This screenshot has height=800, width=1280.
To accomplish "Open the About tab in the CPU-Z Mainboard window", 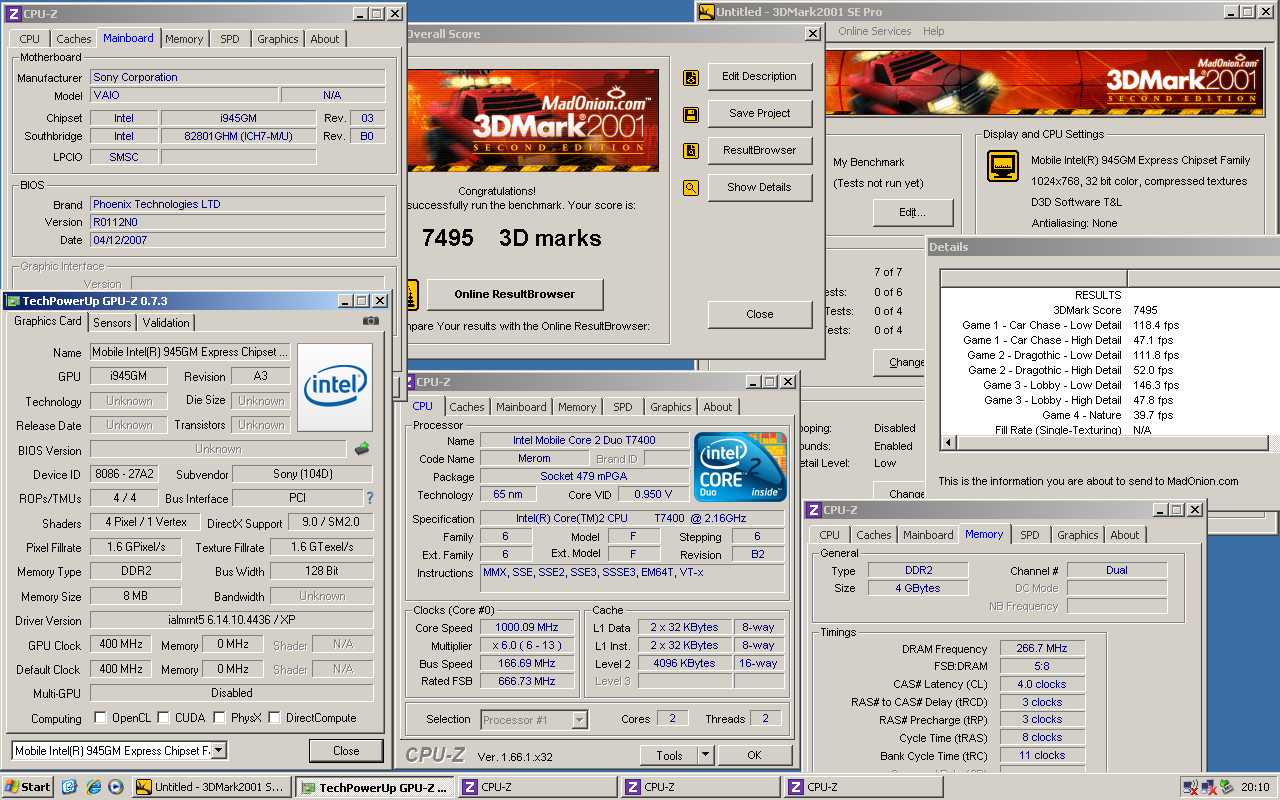I will click(x=325, y=39).
